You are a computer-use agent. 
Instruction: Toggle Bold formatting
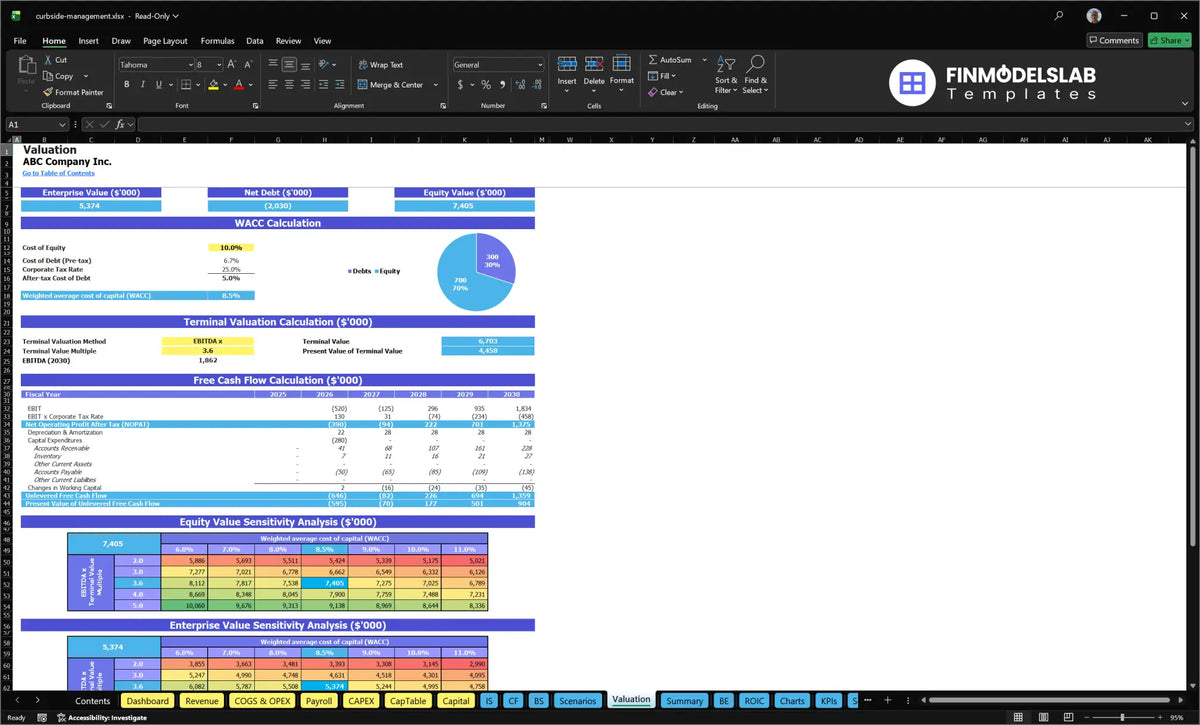pos(127,85)
